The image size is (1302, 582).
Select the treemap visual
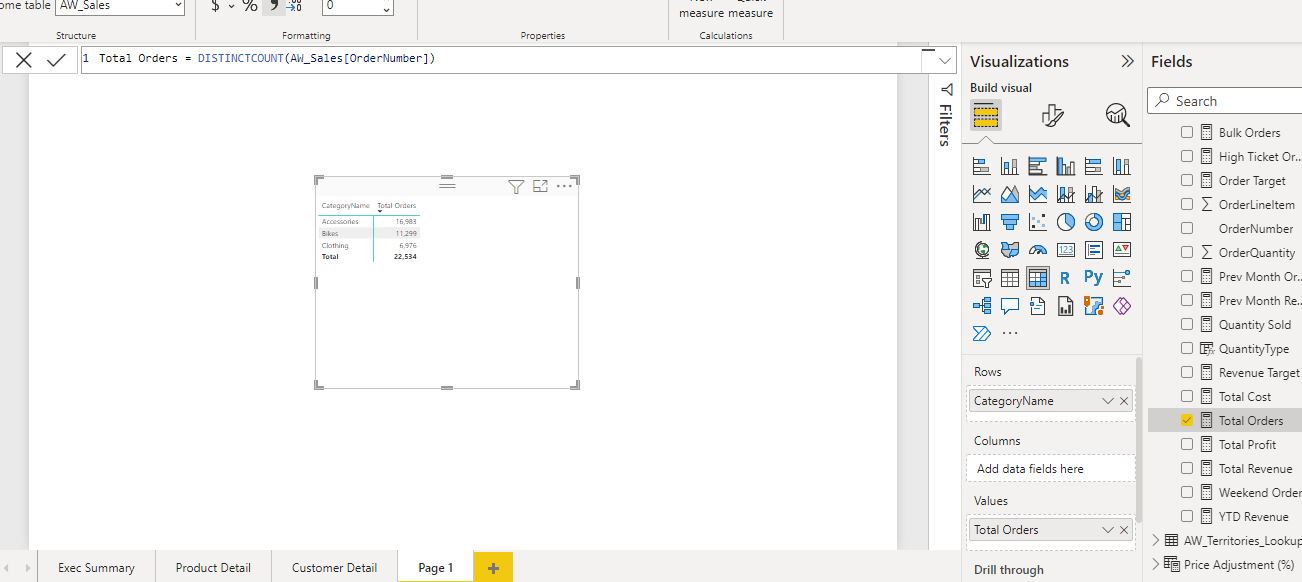pos(1122,222)
